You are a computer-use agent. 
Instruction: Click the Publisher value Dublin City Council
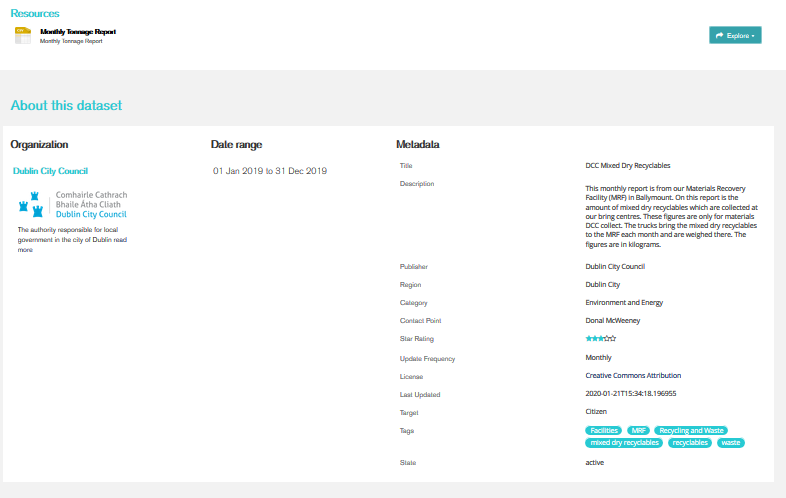click(x=615, y=267)
